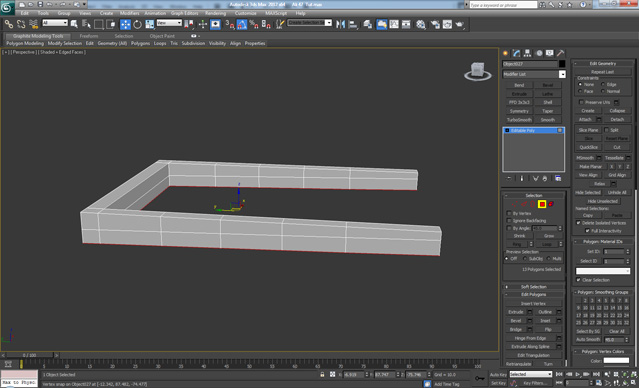The width and height of the screenshot is (639, 388).
Task: Toggle the 3D Snaps icon
Action: coord(229,24)
